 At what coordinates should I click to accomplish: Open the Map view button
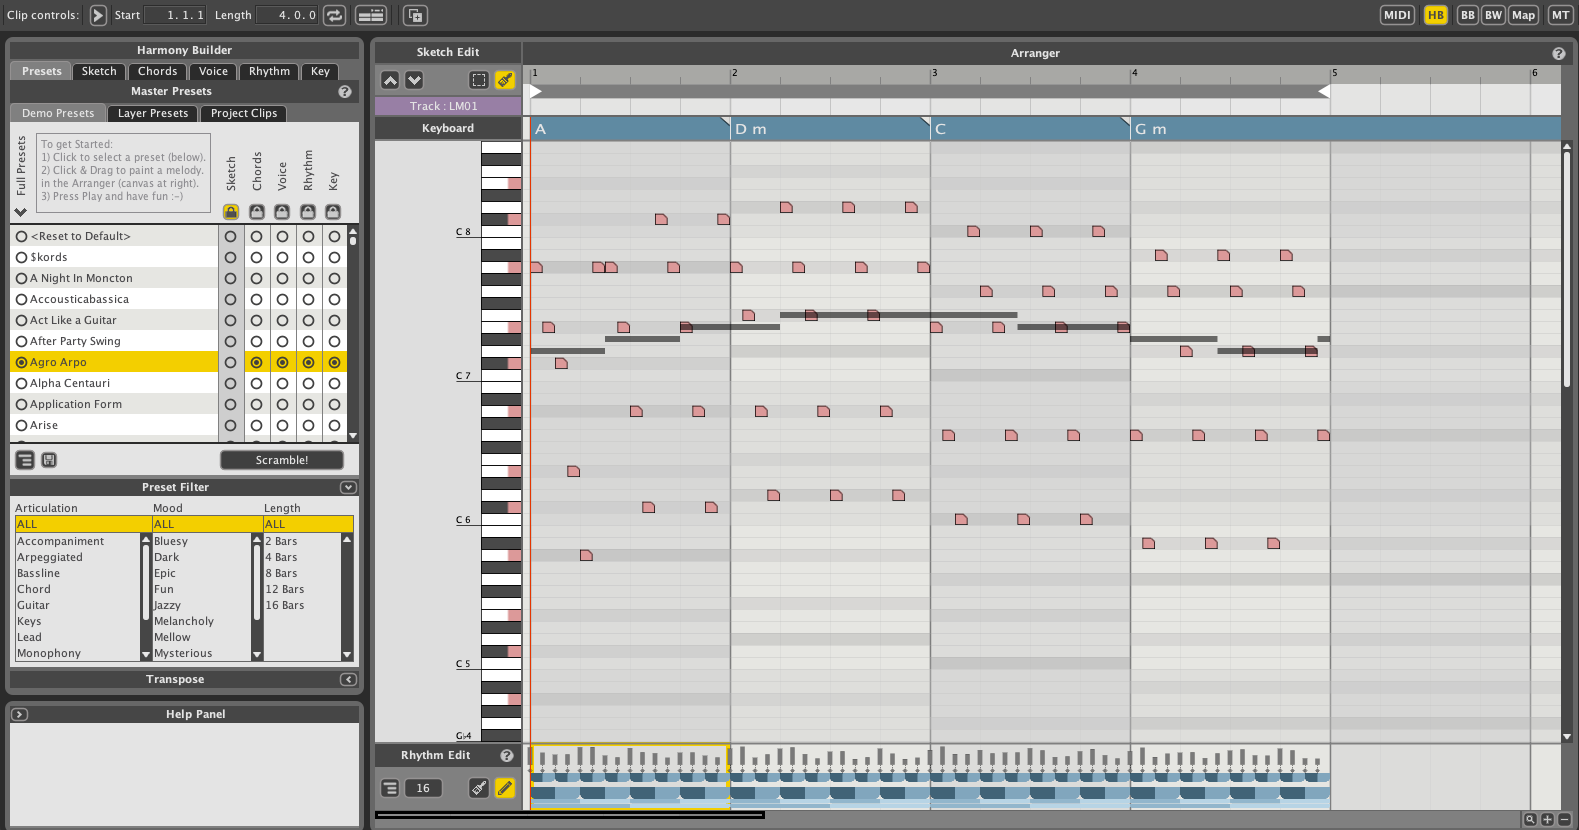pyautogui.click(x=1523, y=15)
